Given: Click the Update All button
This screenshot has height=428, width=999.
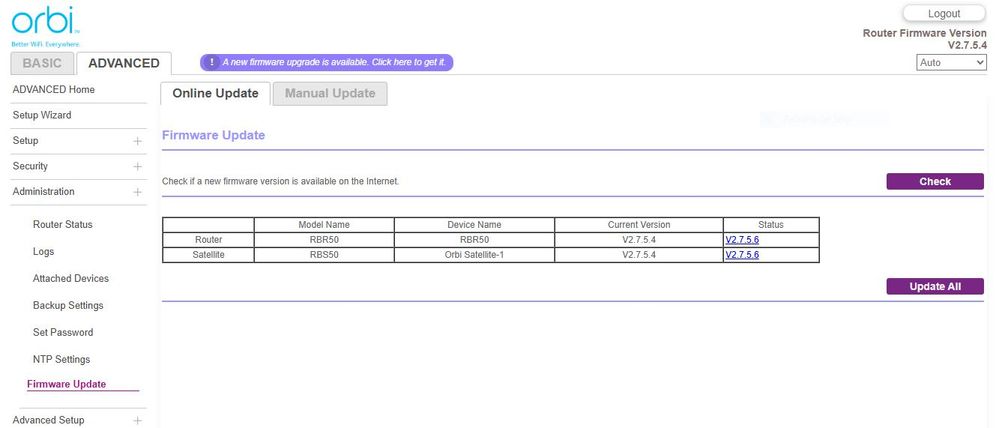Looking at the screenshot, I should coord(935,287).
